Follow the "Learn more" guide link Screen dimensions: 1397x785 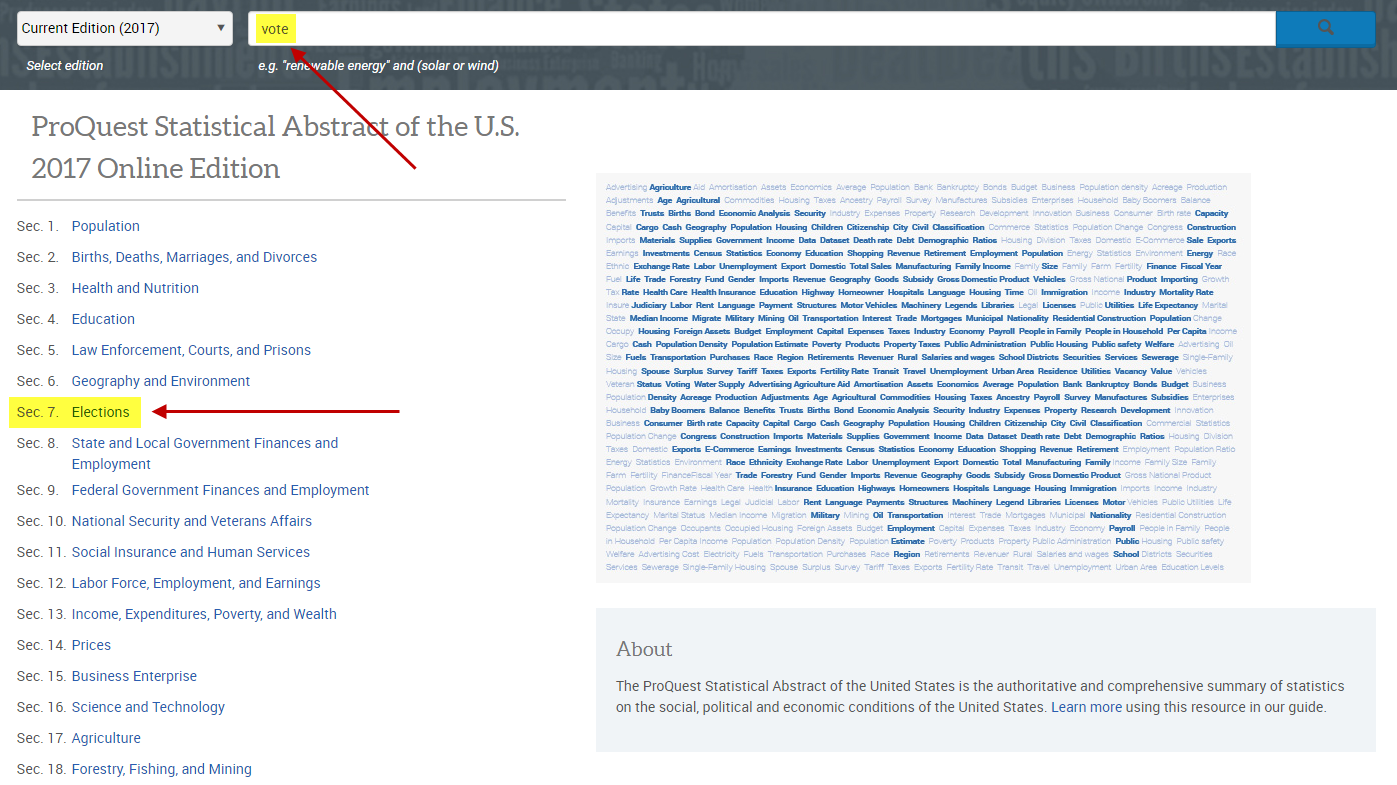[x=1086, y=707]
